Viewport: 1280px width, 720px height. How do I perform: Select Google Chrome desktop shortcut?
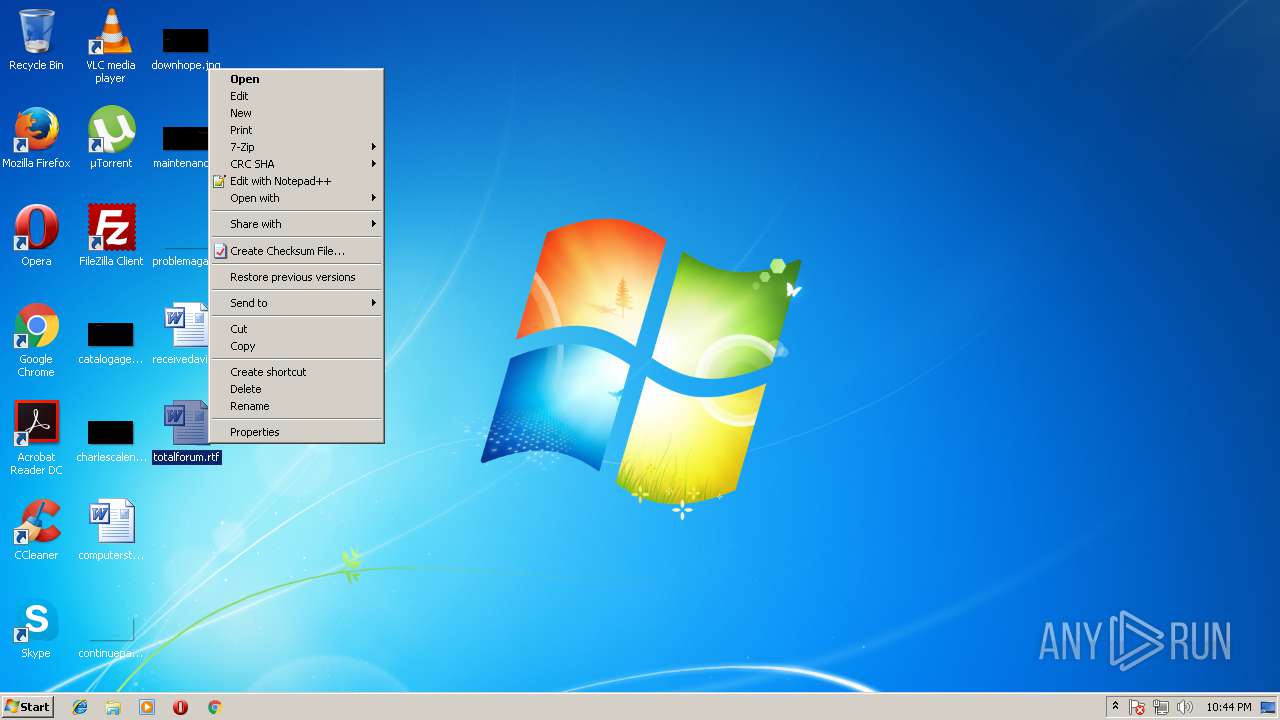[36, 340]
